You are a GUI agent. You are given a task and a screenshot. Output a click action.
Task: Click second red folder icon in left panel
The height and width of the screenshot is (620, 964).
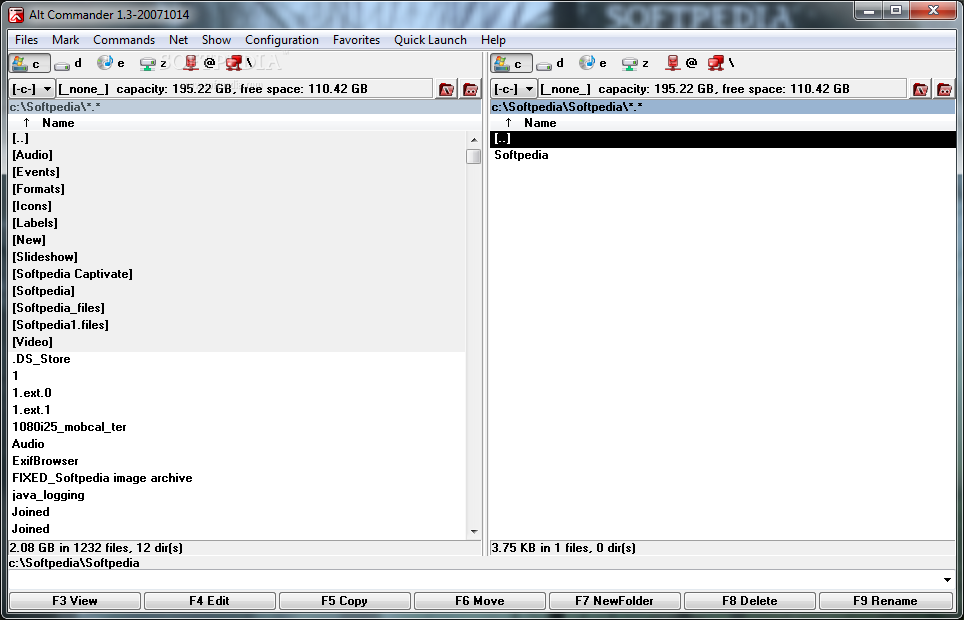click(470, 89)
